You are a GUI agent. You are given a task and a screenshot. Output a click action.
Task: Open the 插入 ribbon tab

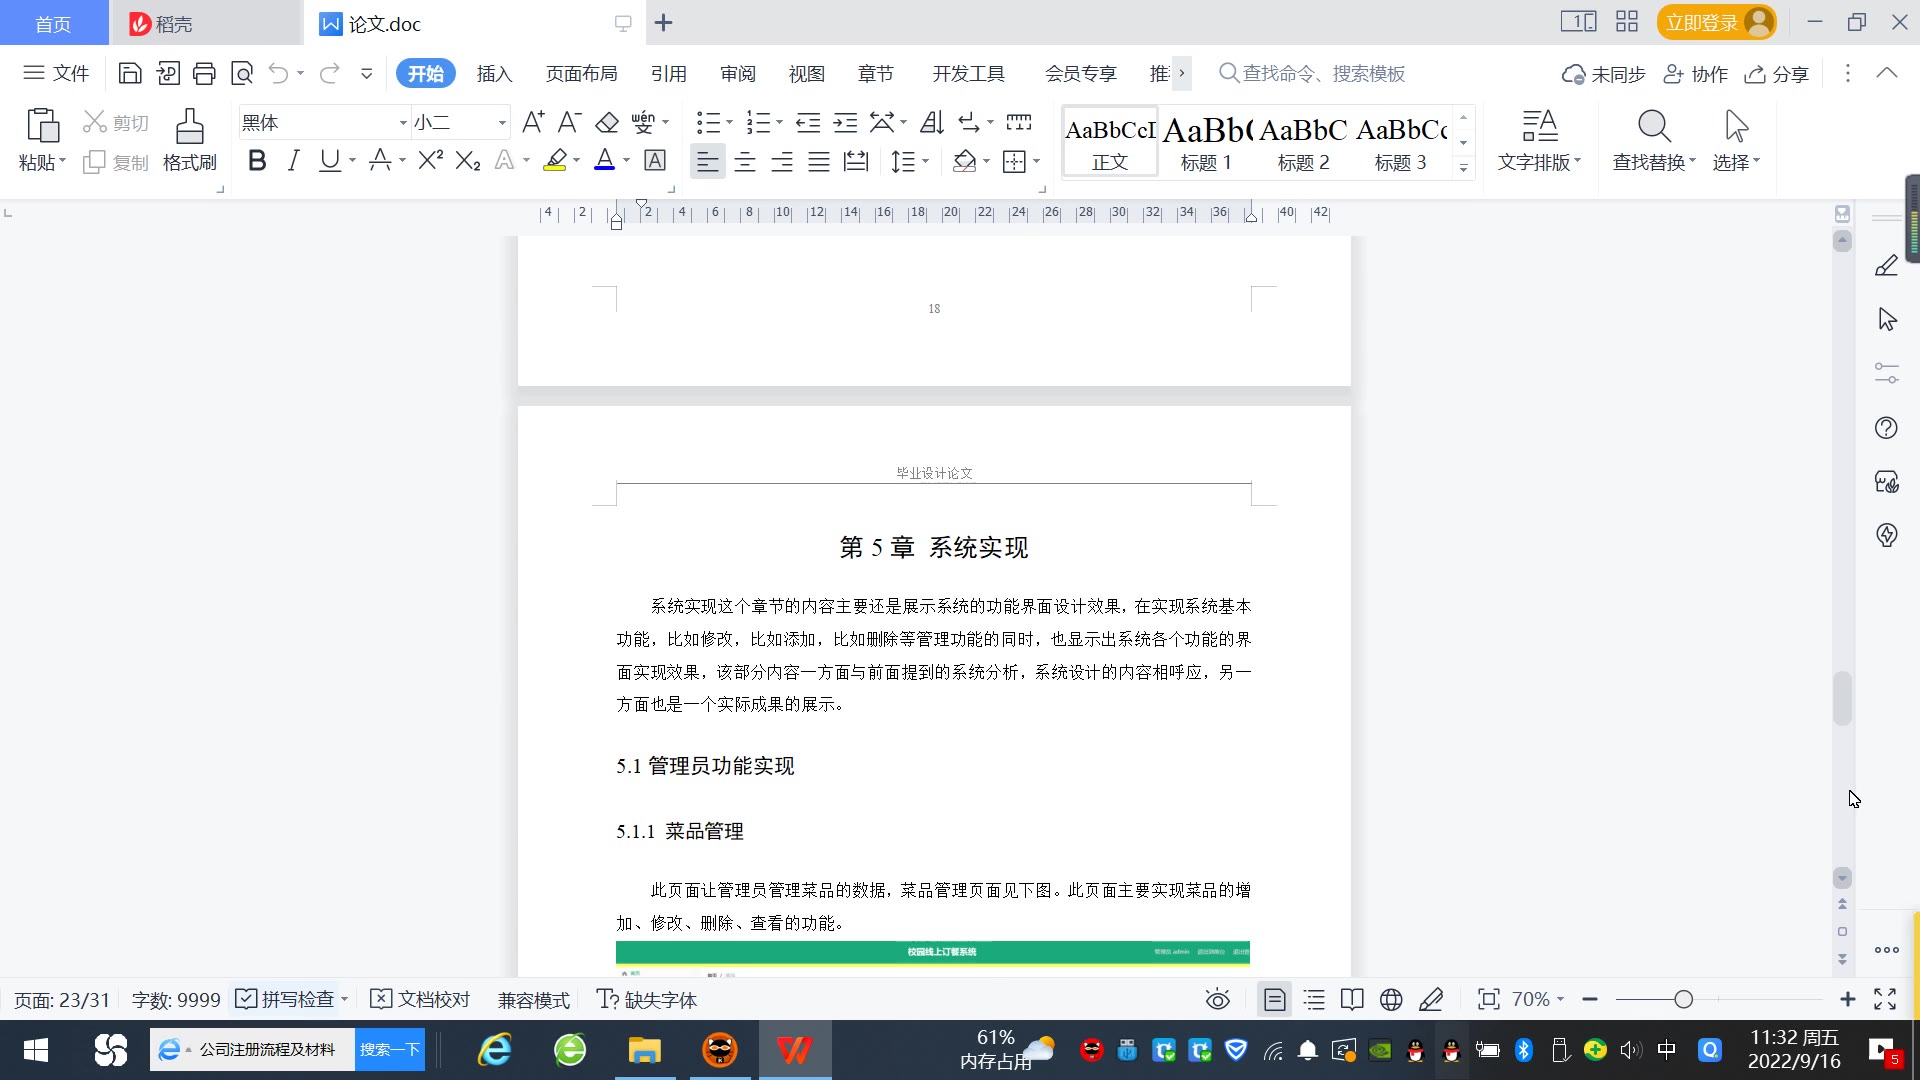tap(494, 73)
